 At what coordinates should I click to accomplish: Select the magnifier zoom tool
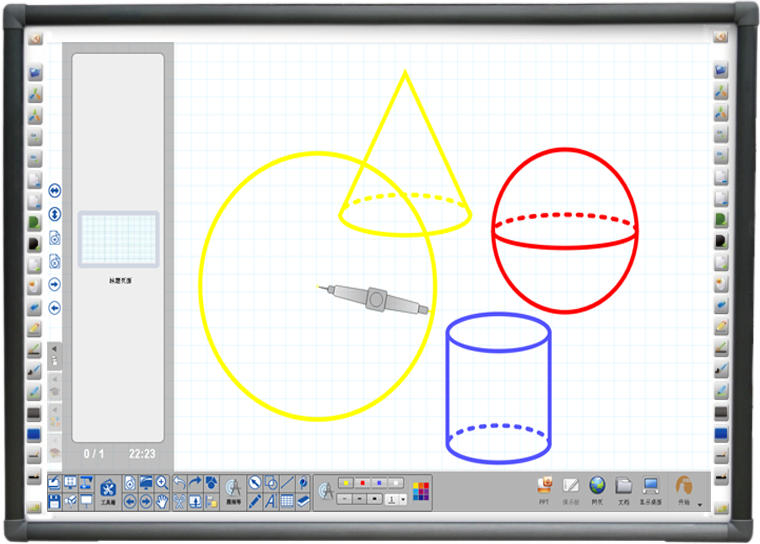point(162,482)
